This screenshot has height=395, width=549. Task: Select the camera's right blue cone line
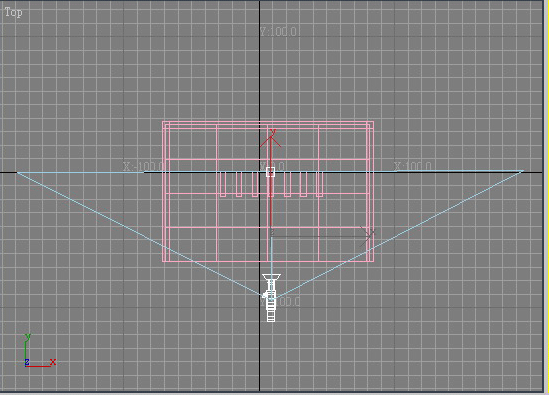(x=399, y=234)
